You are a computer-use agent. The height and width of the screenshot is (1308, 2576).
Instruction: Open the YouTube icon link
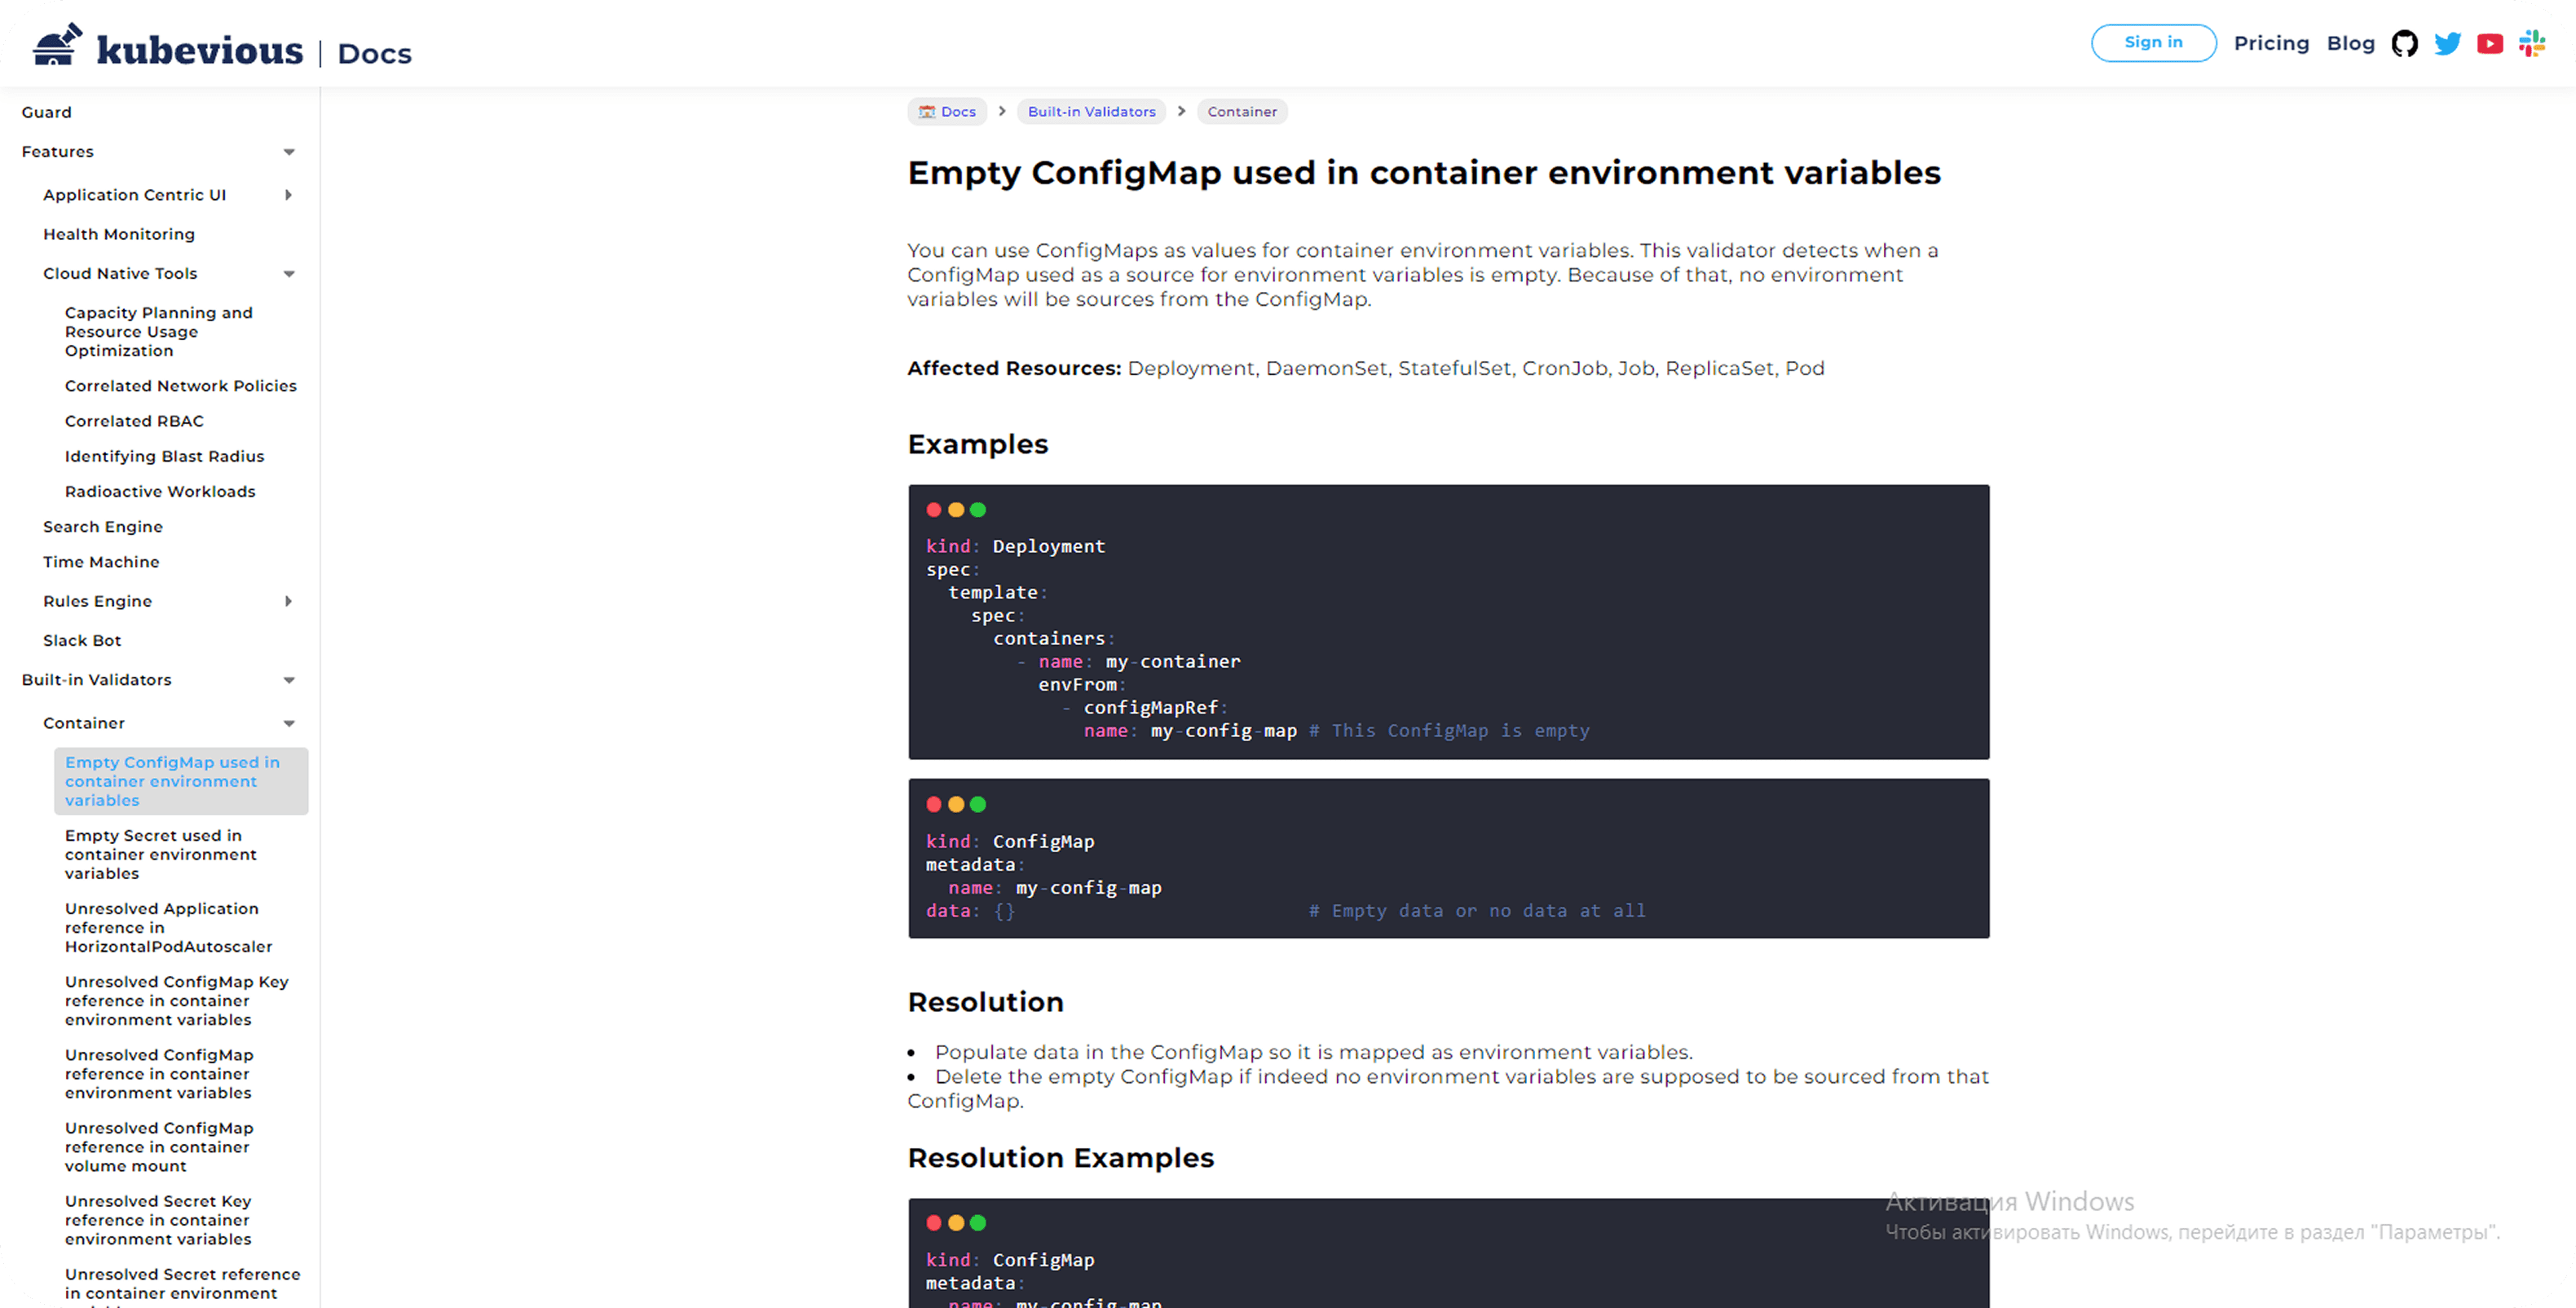click(2489, 43)
